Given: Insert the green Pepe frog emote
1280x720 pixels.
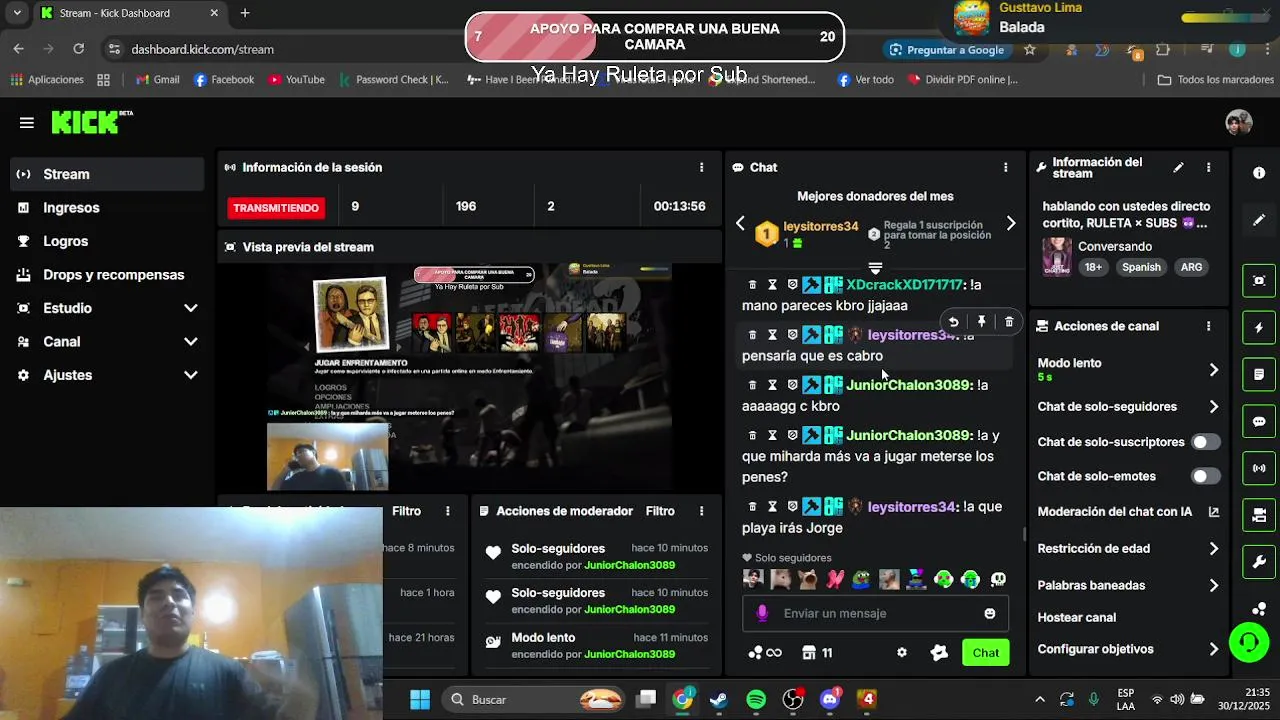Looking at the screenshot, I should point(861,579).
